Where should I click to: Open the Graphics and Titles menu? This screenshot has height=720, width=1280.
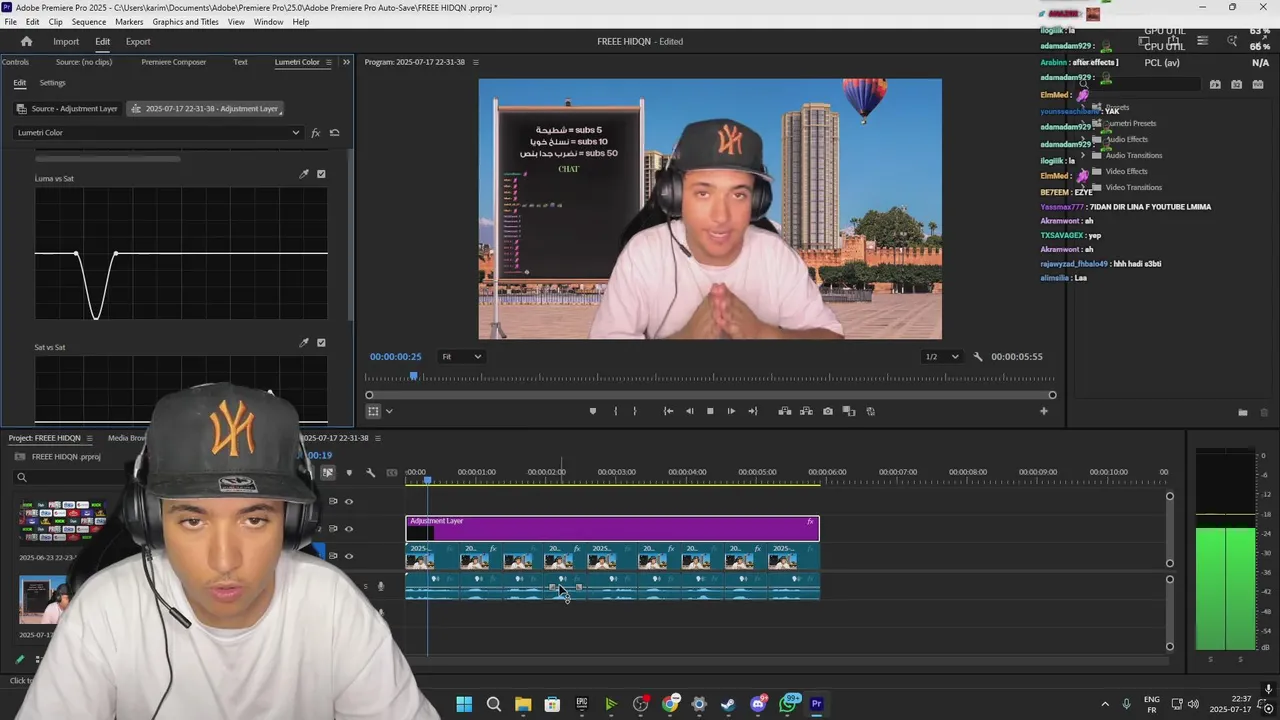point(185,22)
